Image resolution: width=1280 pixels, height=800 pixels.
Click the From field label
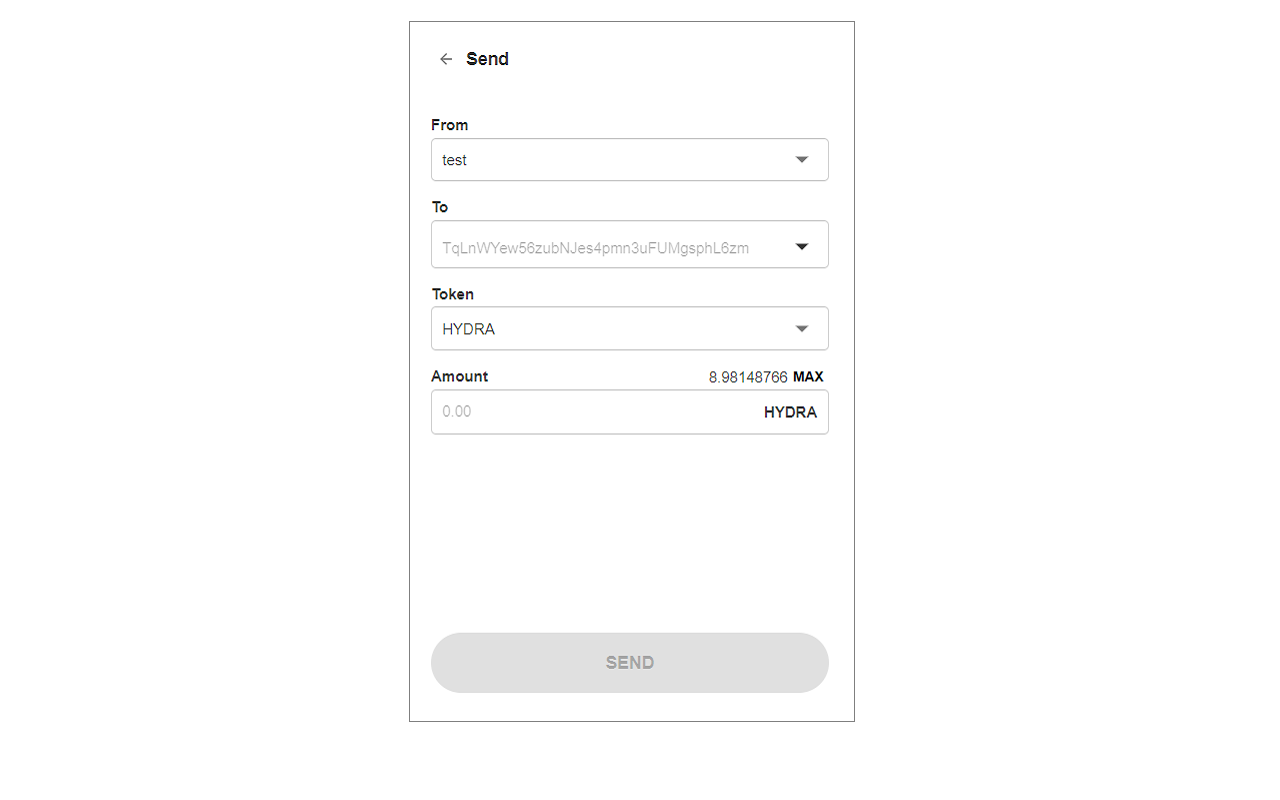coord(449,124)
